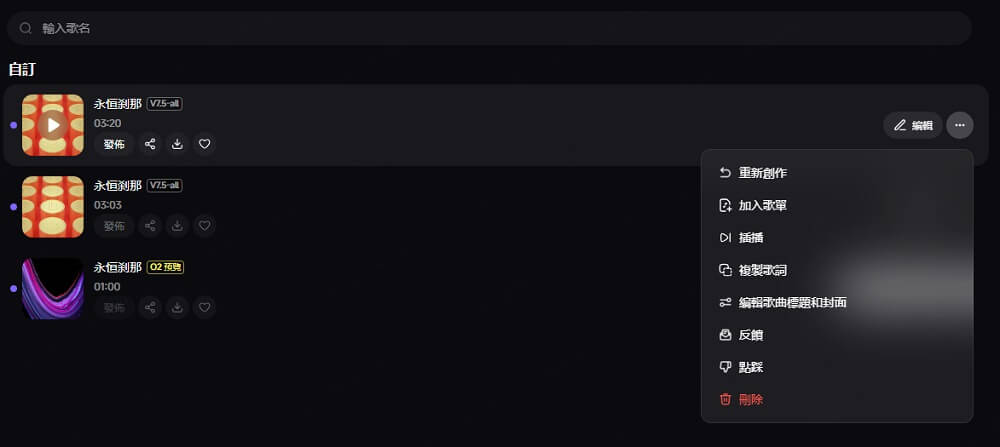This screenshot has width=1000, height=447.
Task: Select 加入歌單 menu option
Action: (x=760, y=205)
